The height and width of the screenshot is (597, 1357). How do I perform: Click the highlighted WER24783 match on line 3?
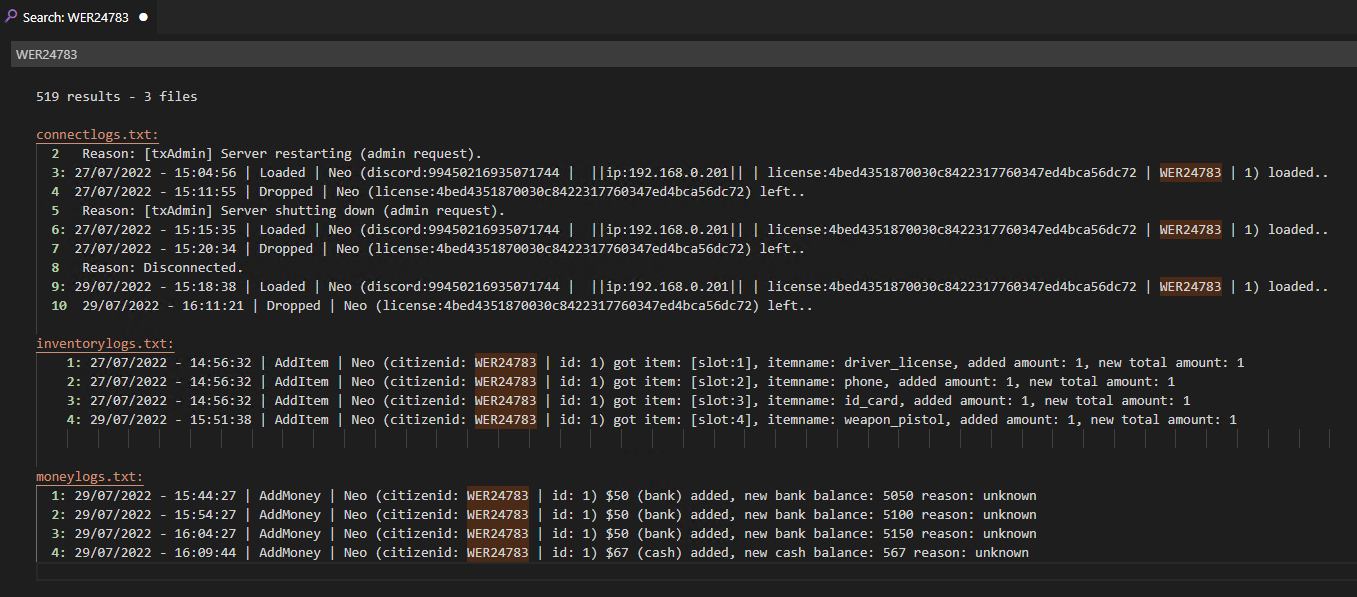pos(1190,172)
